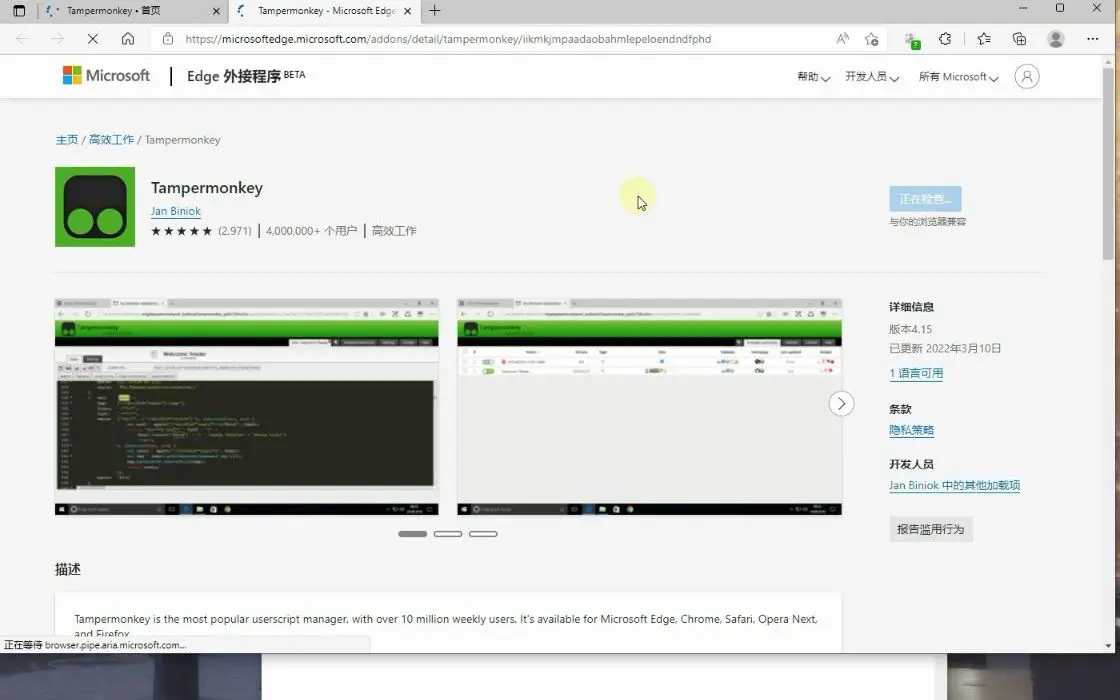Open the script list screenshot thumbnail
The width and height of the screenshot is (1120, 700).
click(x=649, y=406)
